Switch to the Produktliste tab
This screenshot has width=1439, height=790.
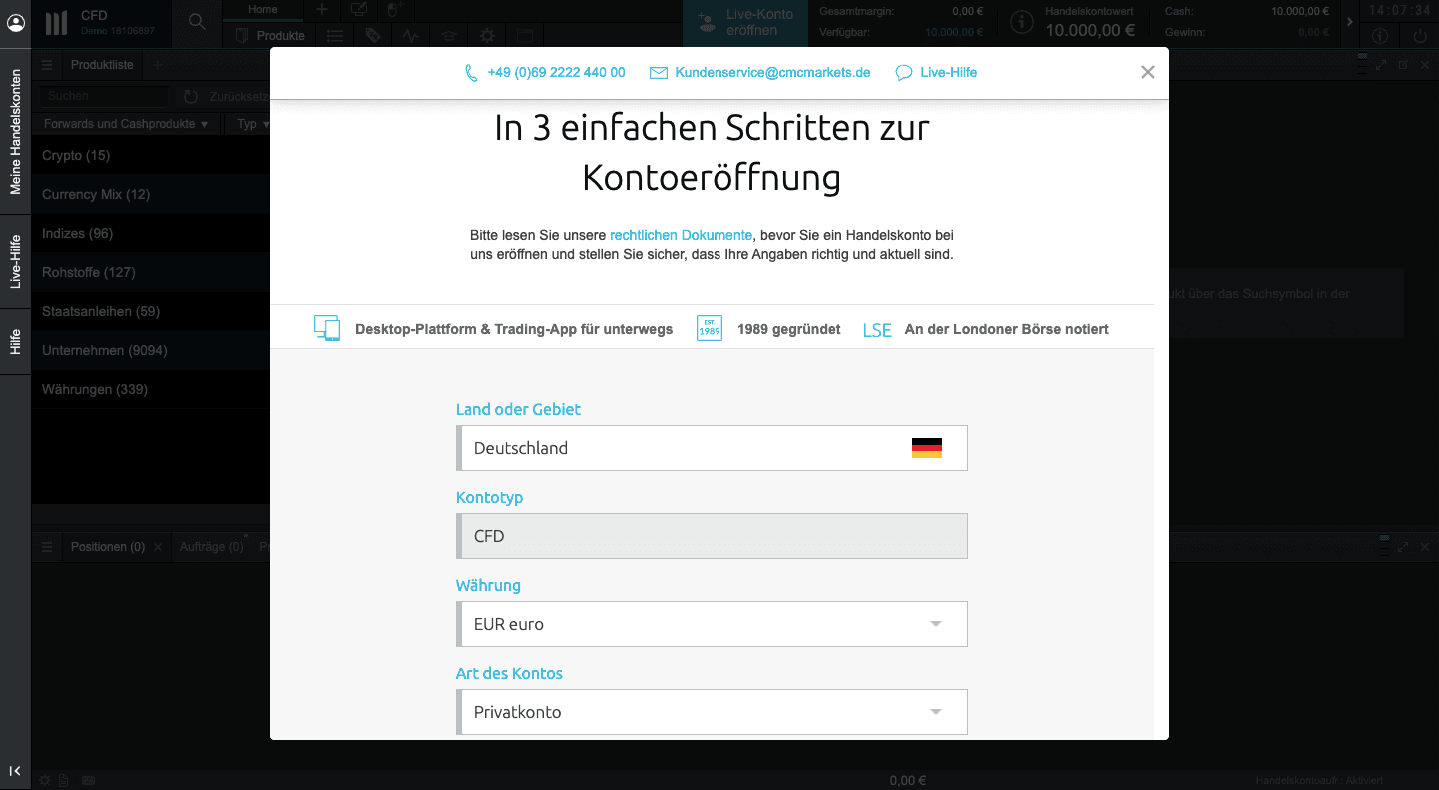pyautogui.click(x=102, y=65)
